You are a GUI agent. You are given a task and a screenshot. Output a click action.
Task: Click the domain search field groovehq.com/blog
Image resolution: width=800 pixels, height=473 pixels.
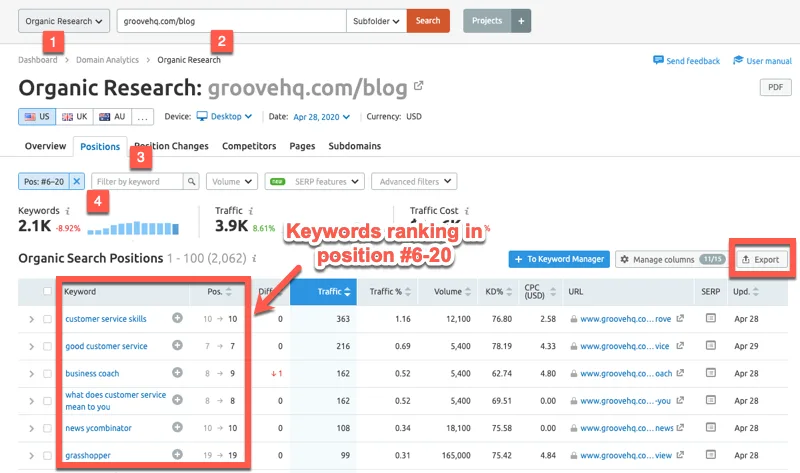(232, 21)
